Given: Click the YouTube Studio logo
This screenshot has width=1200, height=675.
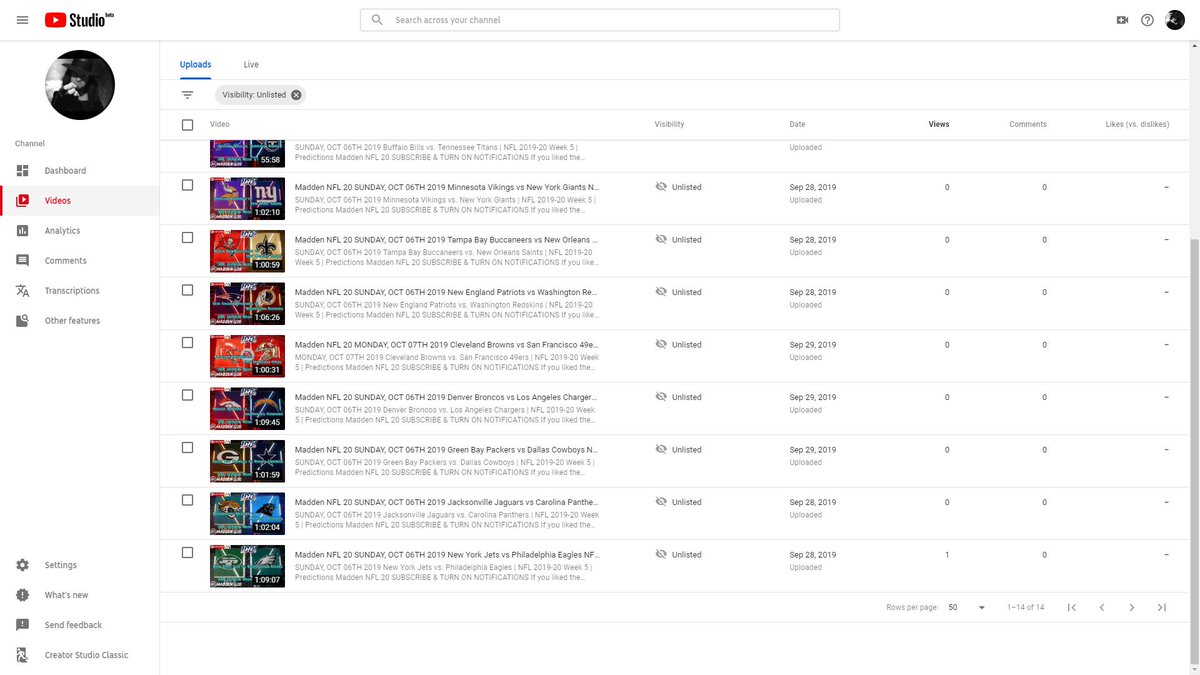Looking at the screenshot, I should point(80,20).
